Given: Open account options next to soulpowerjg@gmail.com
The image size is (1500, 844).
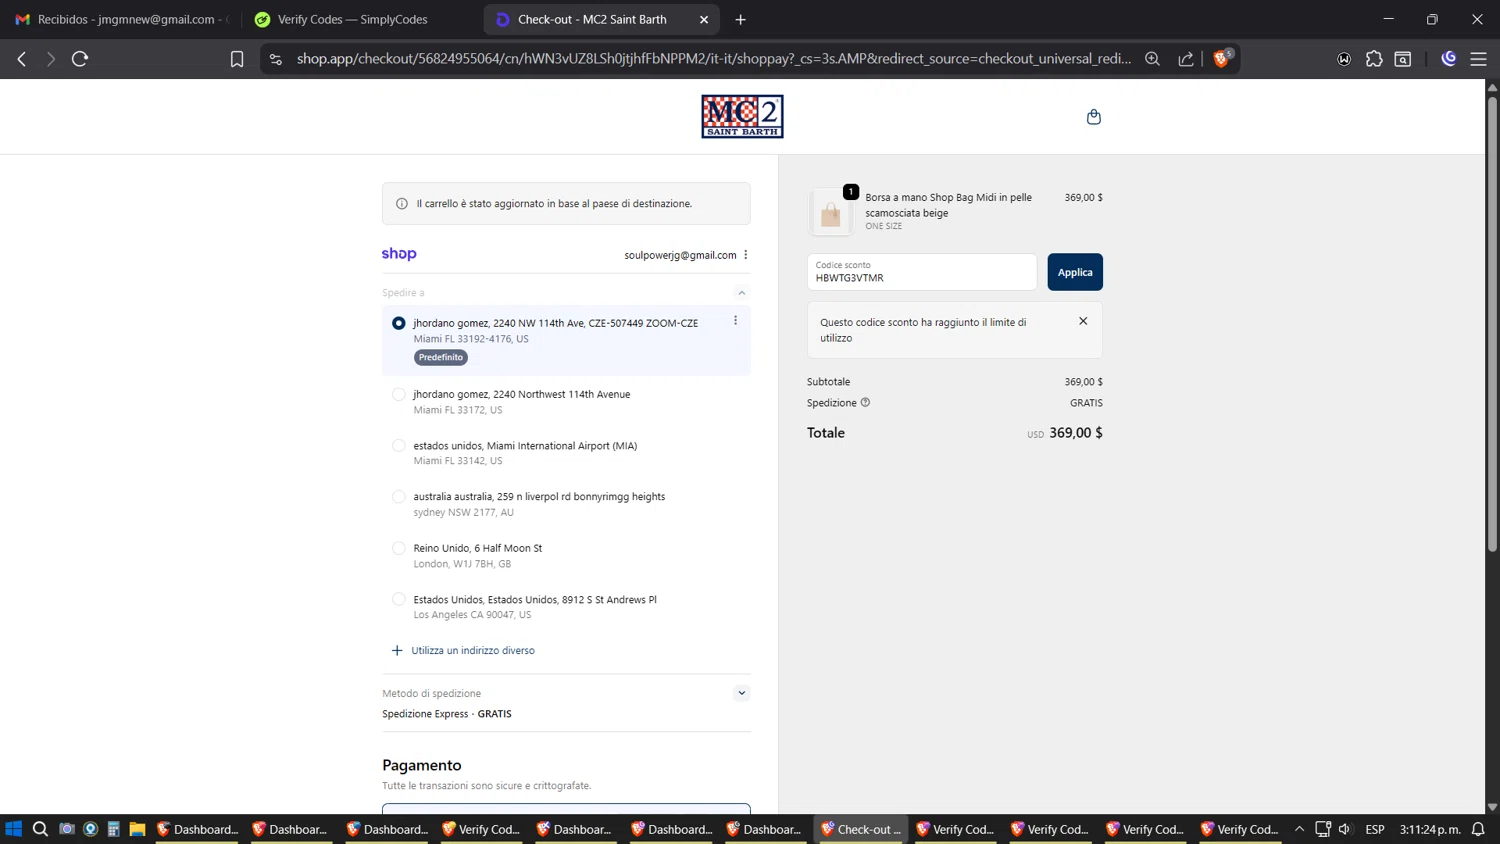Looking at the screenshot, I should 746,255.
